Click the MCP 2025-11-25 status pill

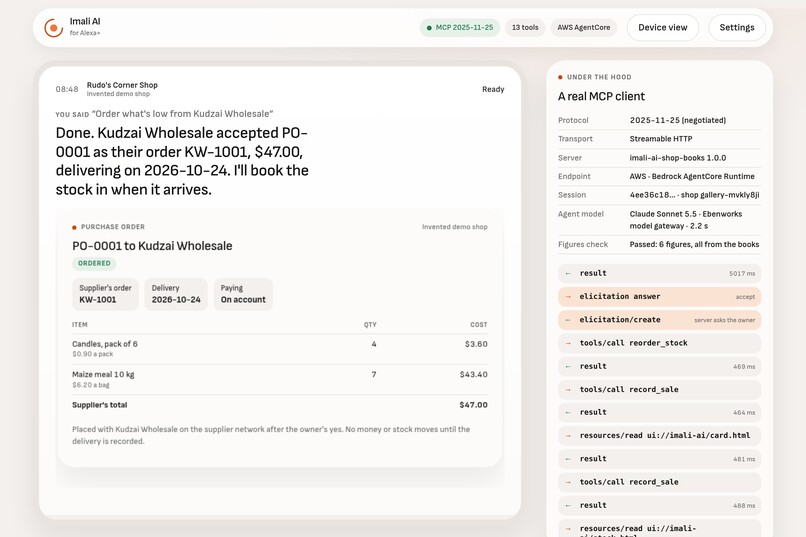(x=460, y=28)
